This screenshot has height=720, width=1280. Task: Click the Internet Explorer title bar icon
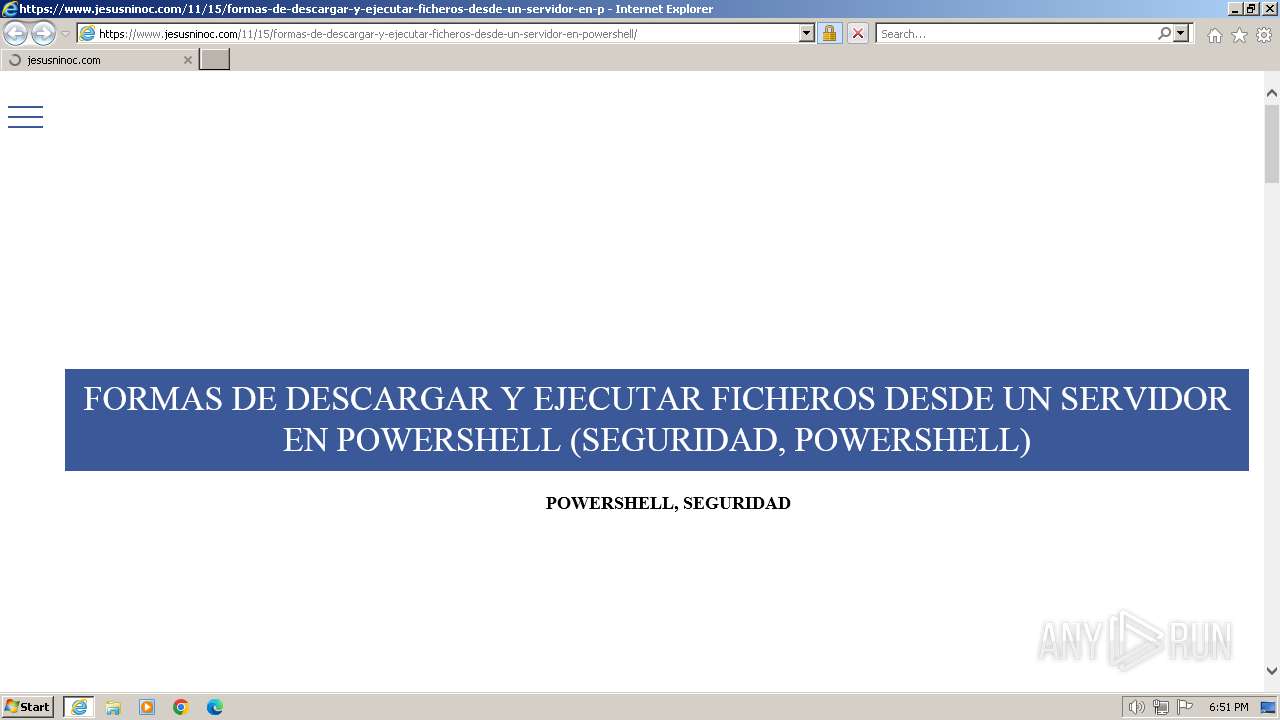point(9,9)
